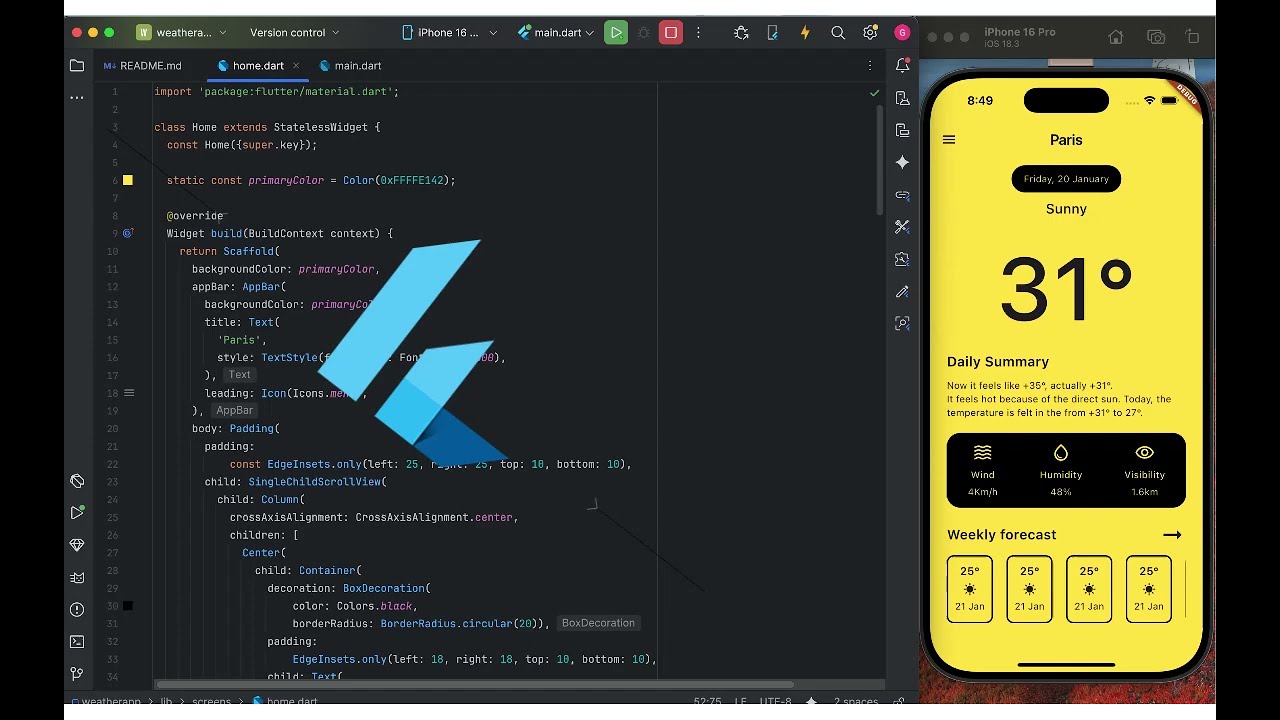This screenshot has width=1280, height=720.
Task: Open the Notifications bell
Action: pyautogui.click(x=902, y=66)
